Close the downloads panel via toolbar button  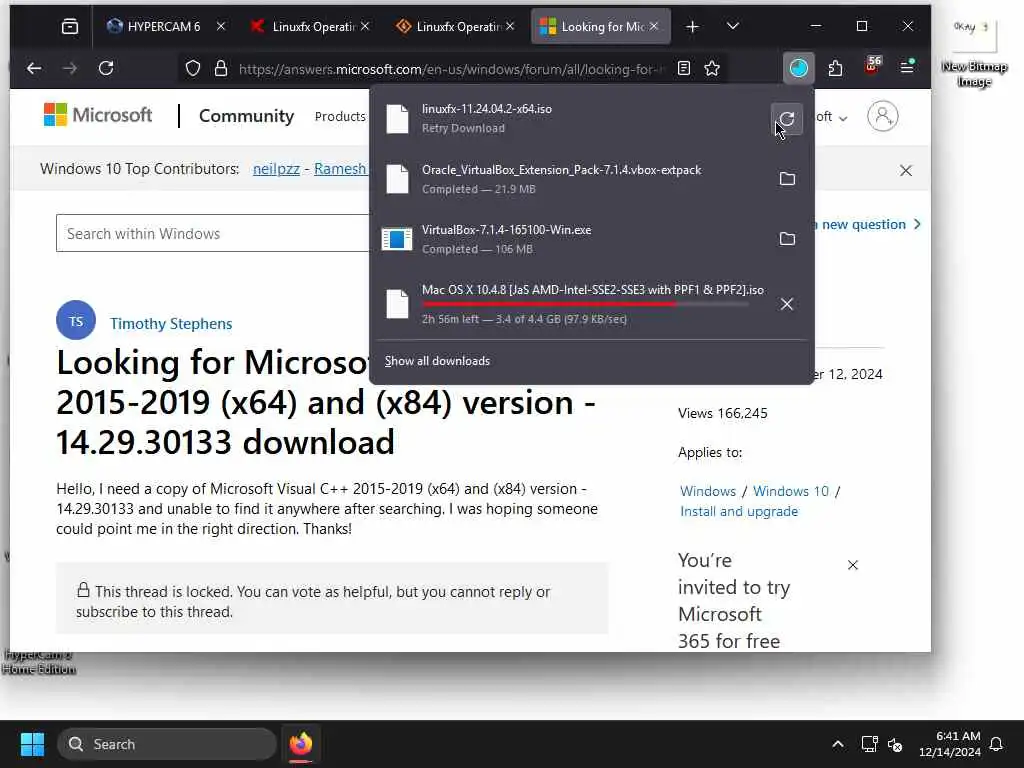pos(799,68)
